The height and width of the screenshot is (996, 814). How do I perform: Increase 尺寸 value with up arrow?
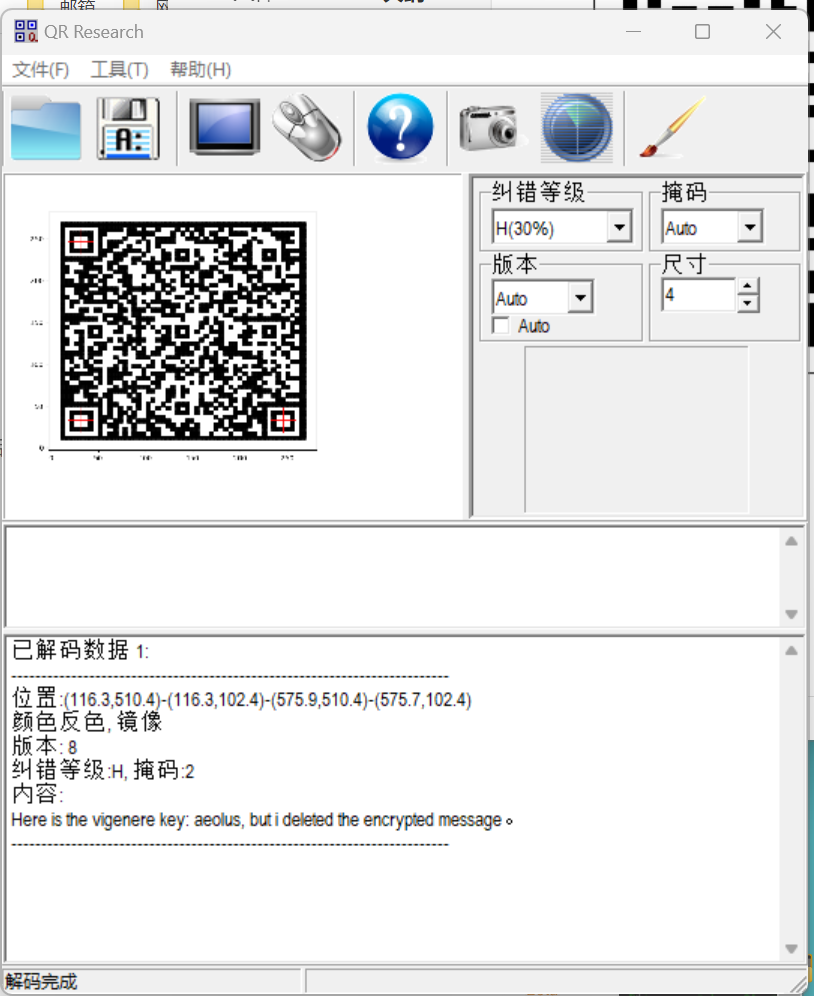[x=747, y=286]
